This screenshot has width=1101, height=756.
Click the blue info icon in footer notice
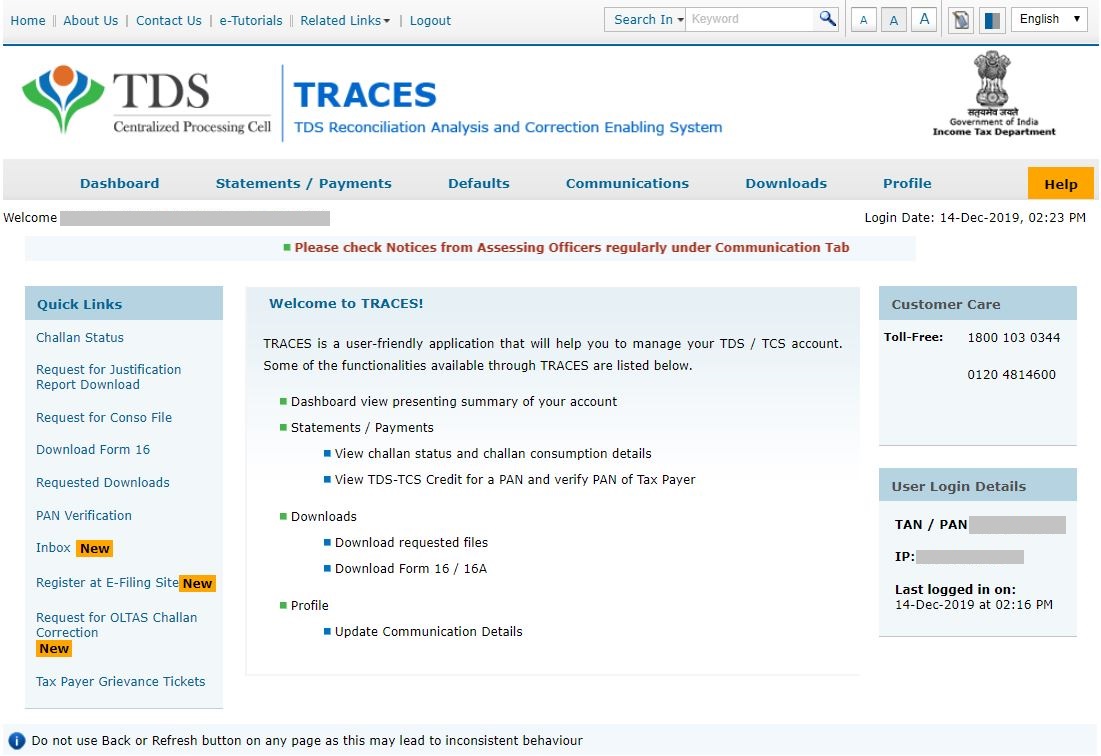tap(17, 741)
